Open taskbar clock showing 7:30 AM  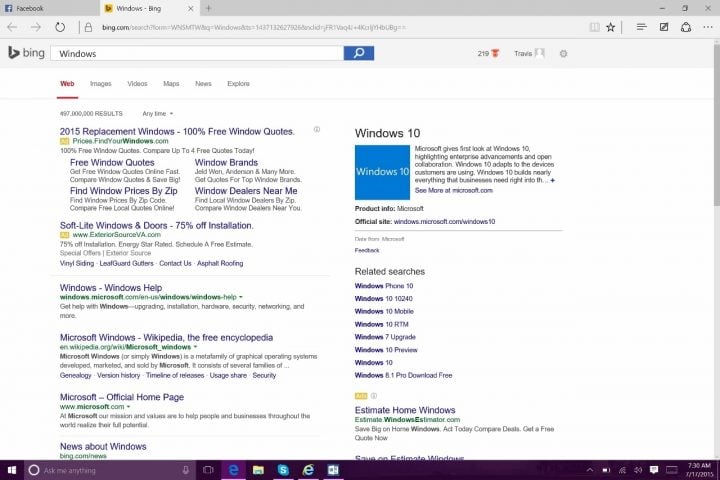(x=699, y=470)
